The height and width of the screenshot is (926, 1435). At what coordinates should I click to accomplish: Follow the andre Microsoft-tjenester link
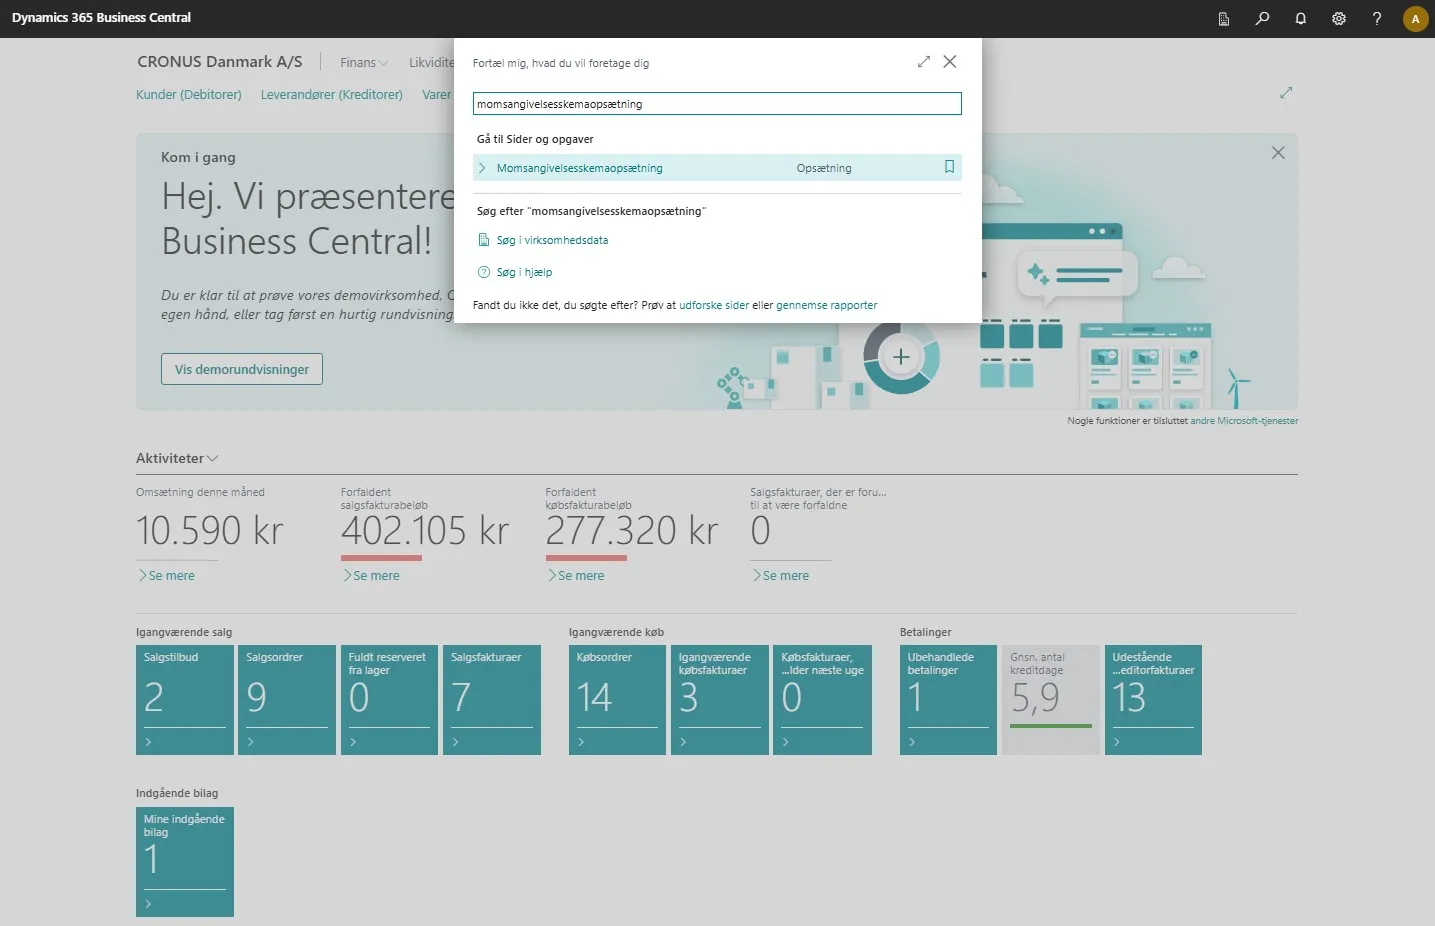(1244, 421)
